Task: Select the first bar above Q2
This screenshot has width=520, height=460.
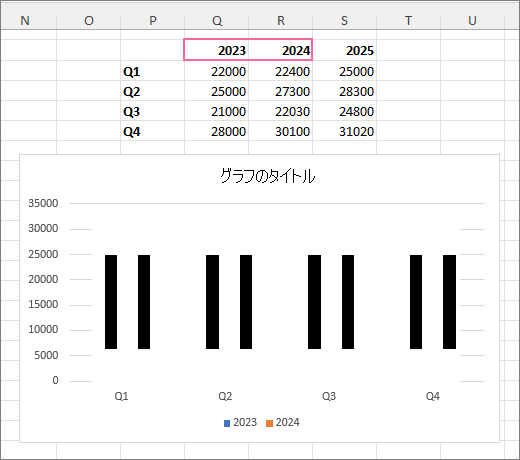Action: pyautogui.click(x=212, y=302)
